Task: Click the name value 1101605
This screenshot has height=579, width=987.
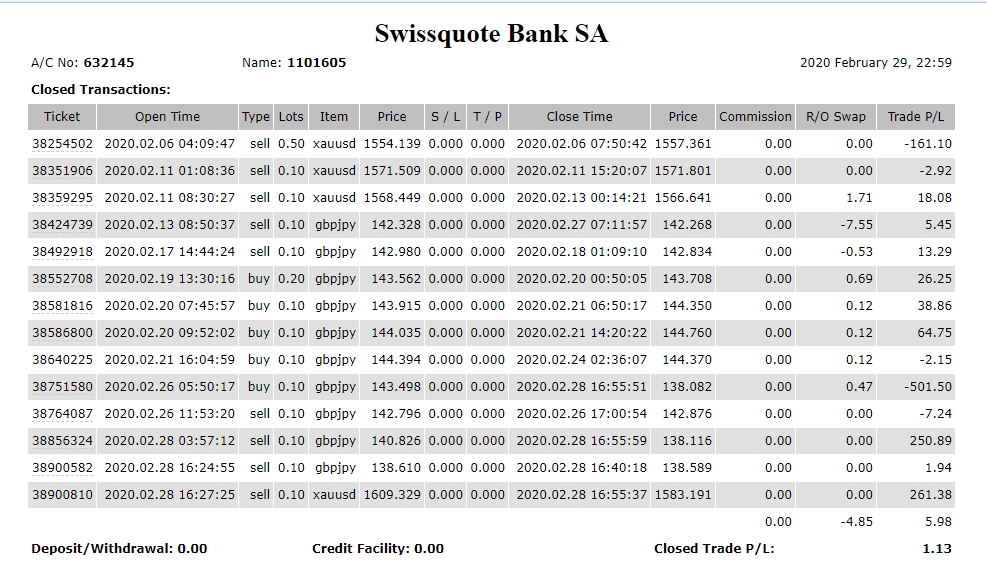Action: 317,63
